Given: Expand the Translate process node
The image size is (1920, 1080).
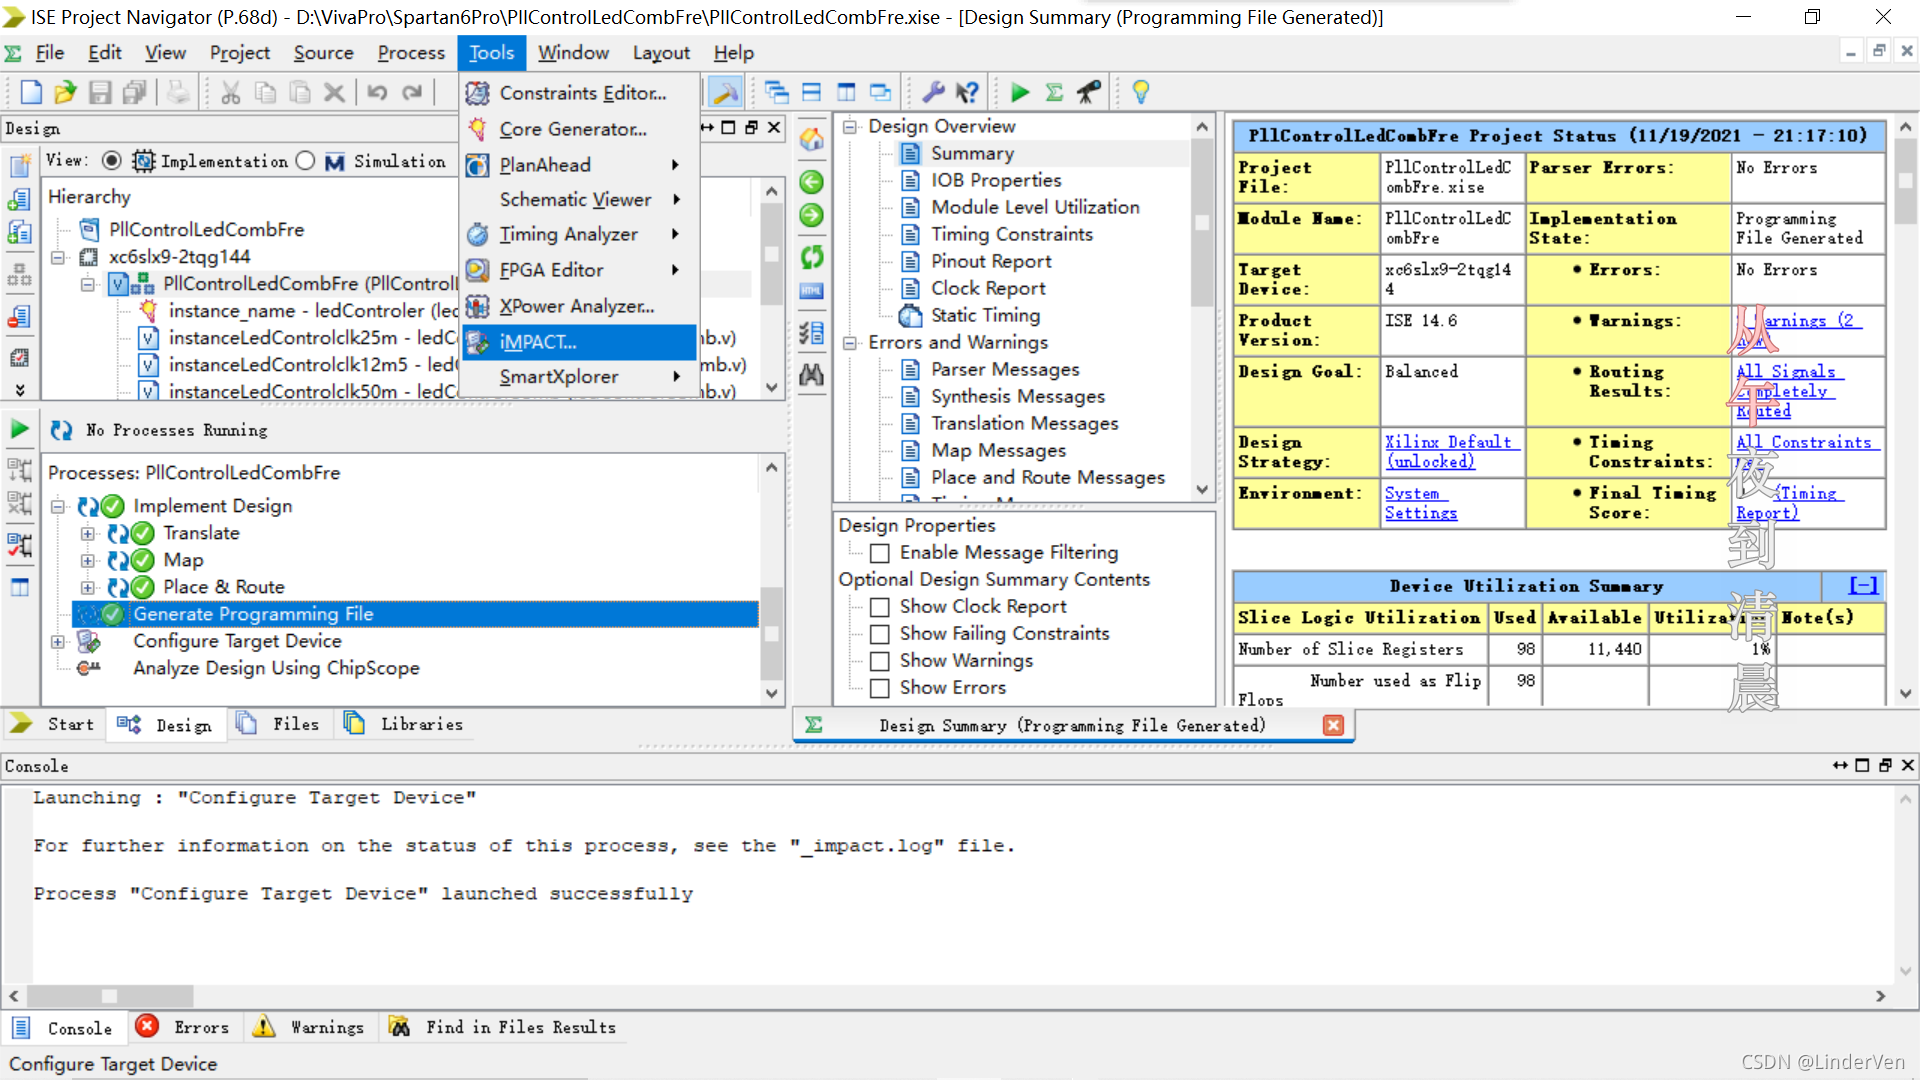Looking at the screenshot, I should [88, 534].
